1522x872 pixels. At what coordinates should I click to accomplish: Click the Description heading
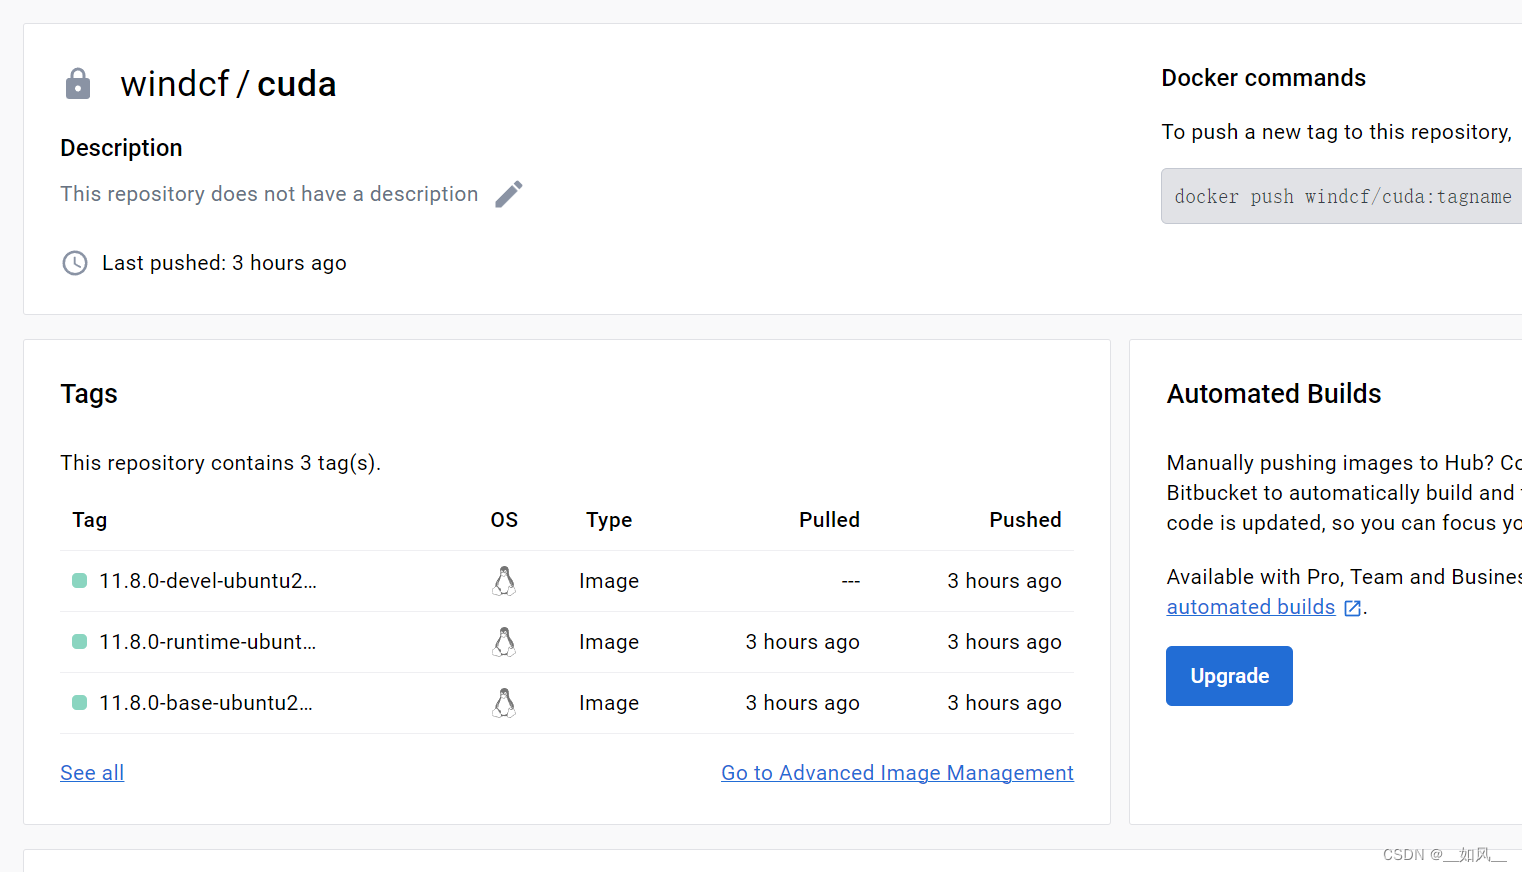point(121,148)
